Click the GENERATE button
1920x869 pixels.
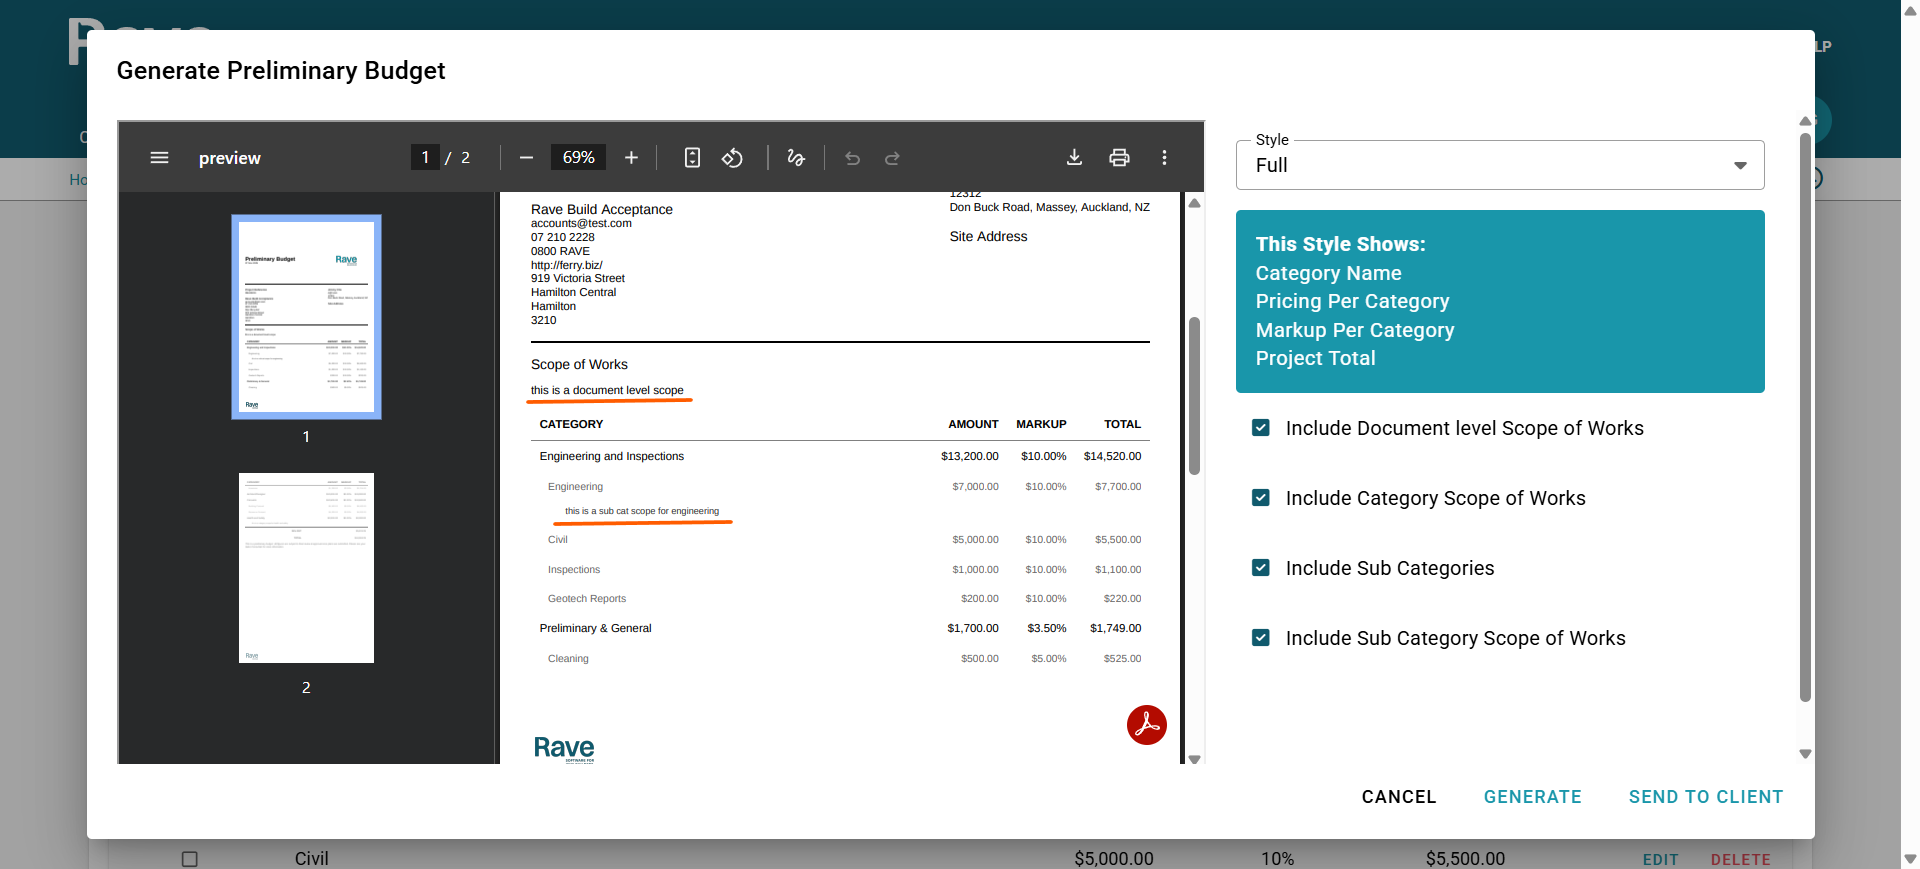point(1532,797)
